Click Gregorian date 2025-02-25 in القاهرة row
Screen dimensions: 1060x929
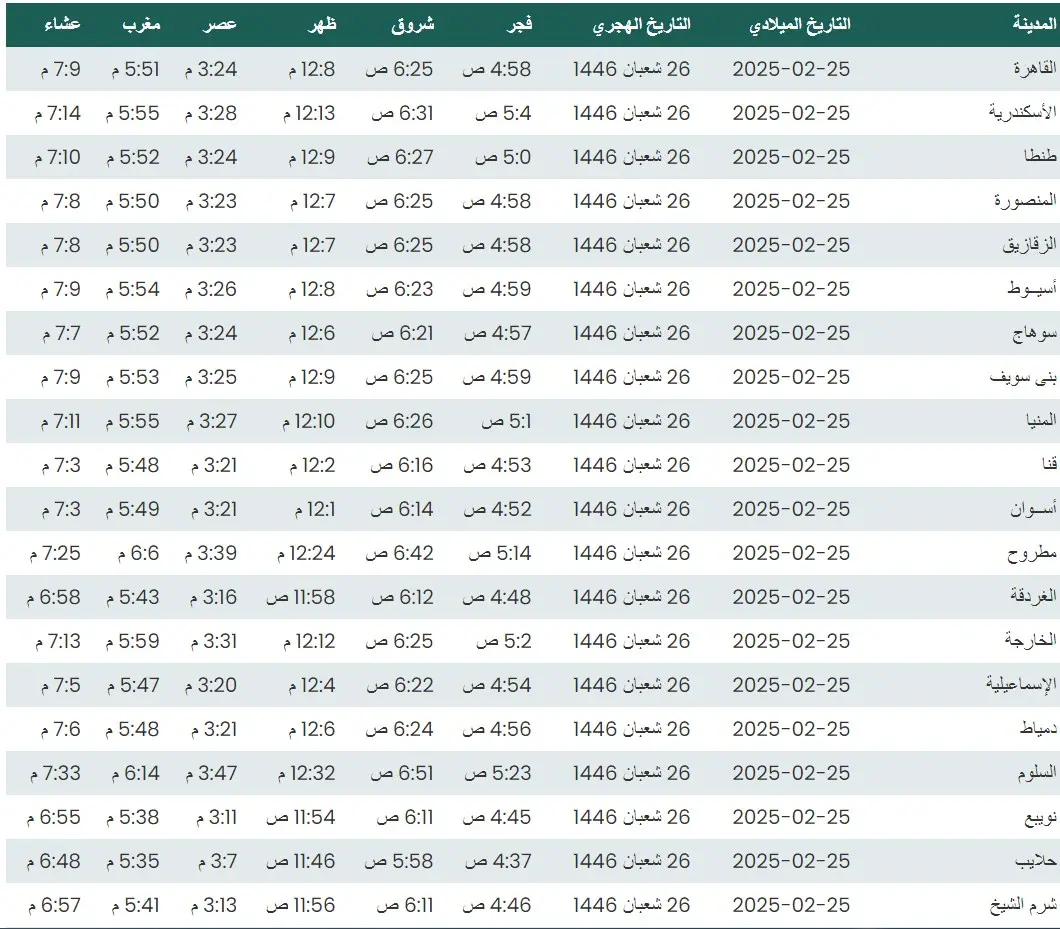click(x=791, y=69)
